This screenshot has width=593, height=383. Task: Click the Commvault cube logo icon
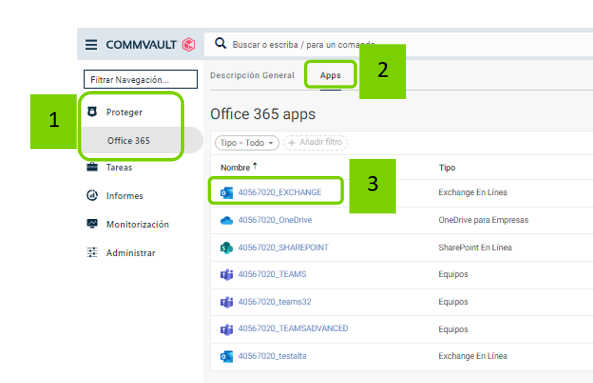click(x=188, y=45)
